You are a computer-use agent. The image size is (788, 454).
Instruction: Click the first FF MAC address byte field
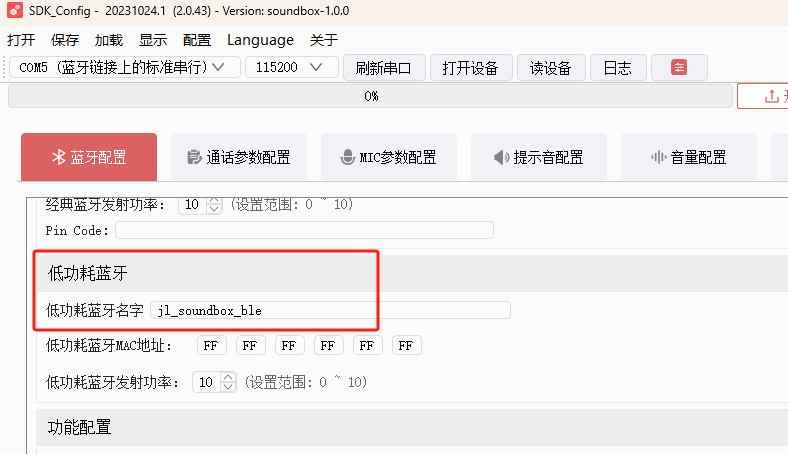click(x=211, y=345)
